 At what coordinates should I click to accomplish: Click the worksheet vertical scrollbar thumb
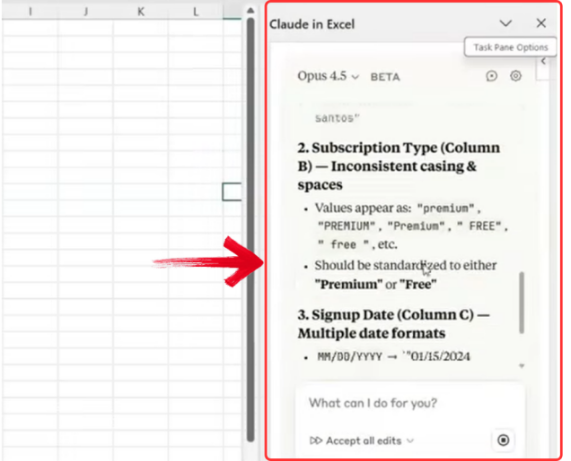pos(250,229)
